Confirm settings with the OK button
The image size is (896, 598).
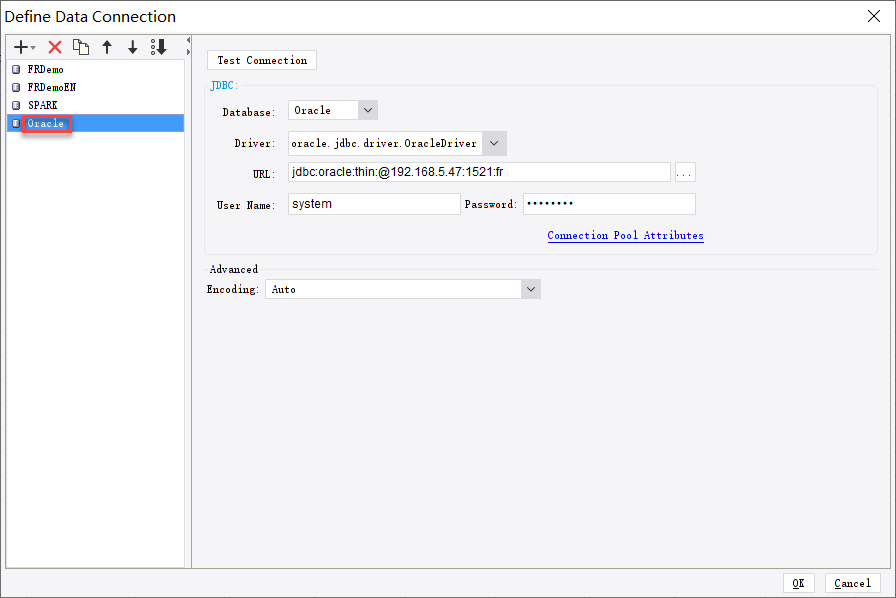(x=799, y=583)
